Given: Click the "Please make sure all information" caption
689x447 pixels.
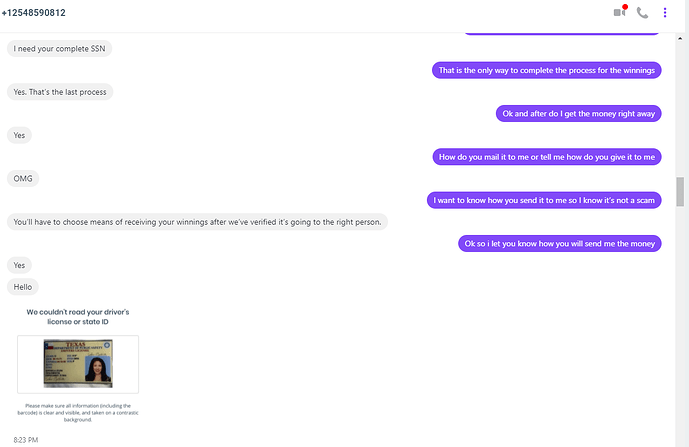Looking at the screenshot, I should click(x=78, y=413).
